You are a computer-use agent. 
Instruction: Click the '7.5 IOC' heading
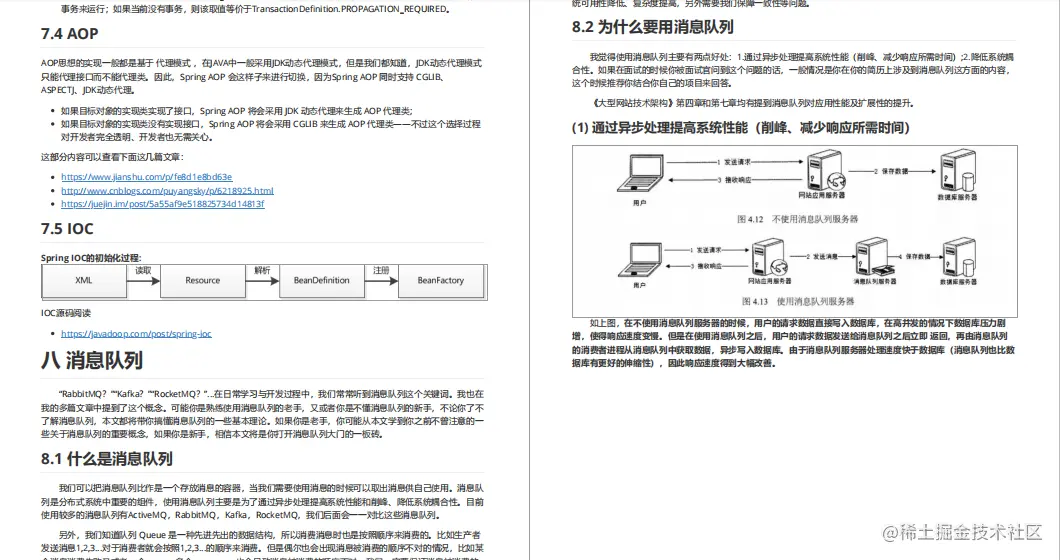67,229
